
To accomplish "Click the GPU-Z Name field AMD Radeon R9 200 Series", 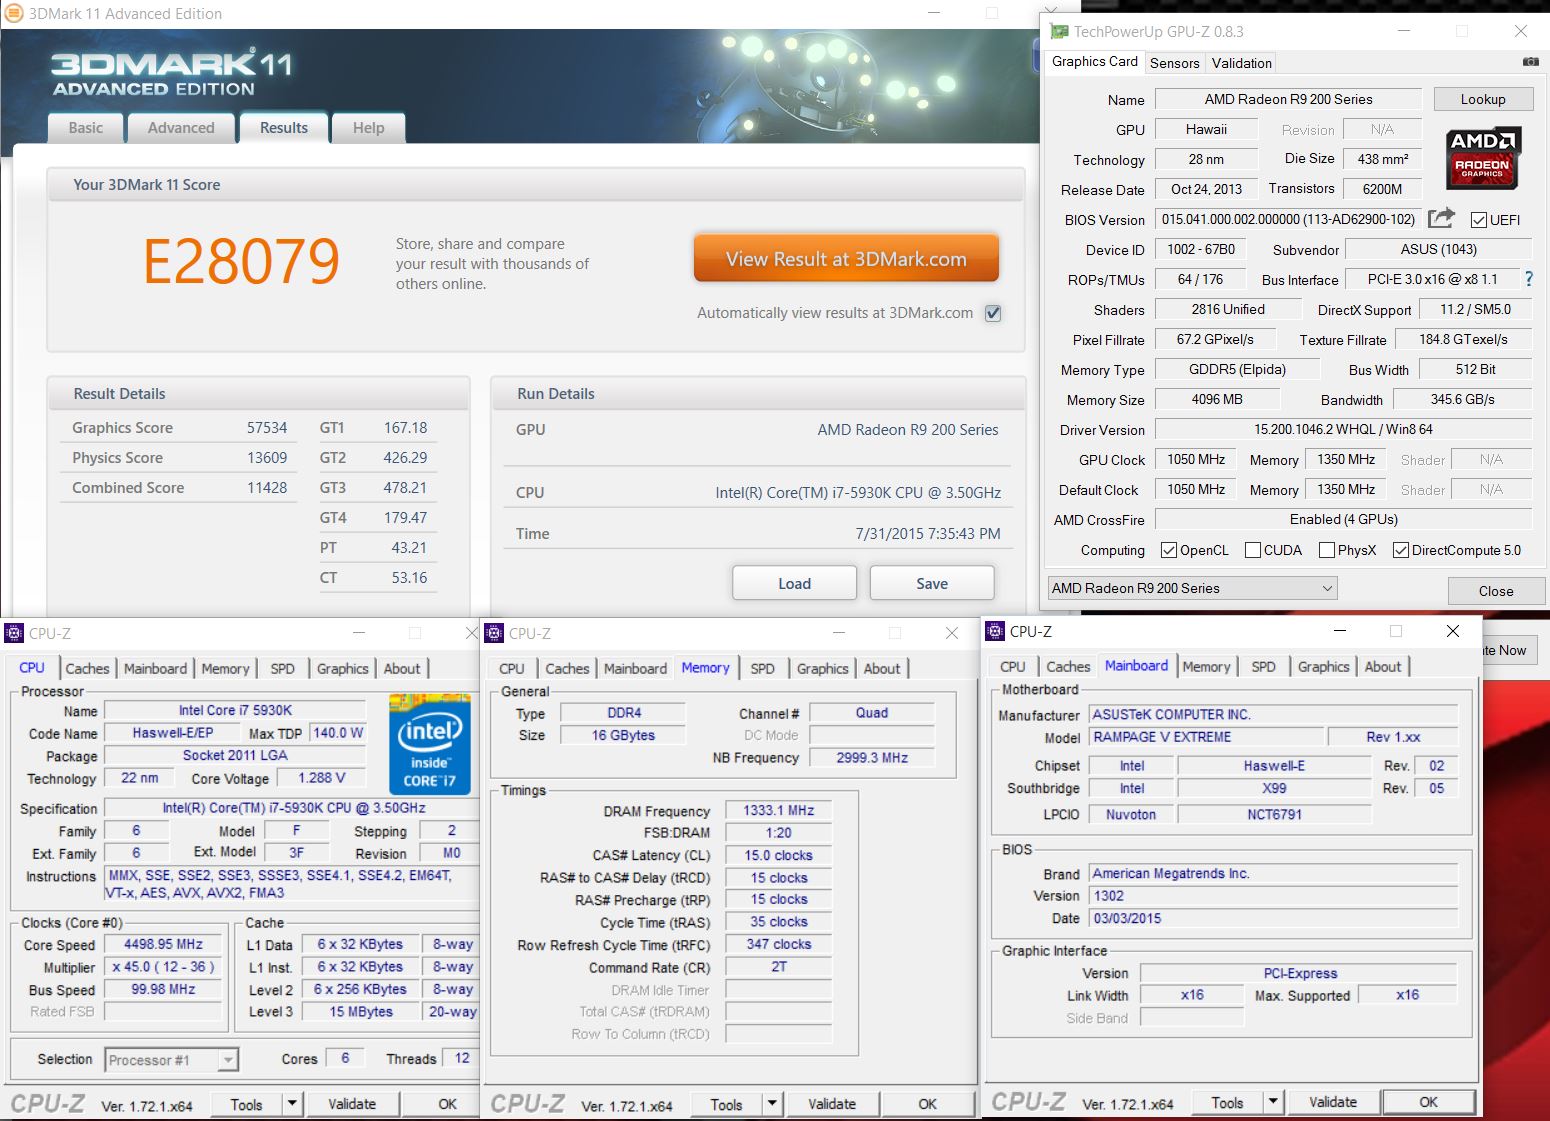I will [1288, 99].
